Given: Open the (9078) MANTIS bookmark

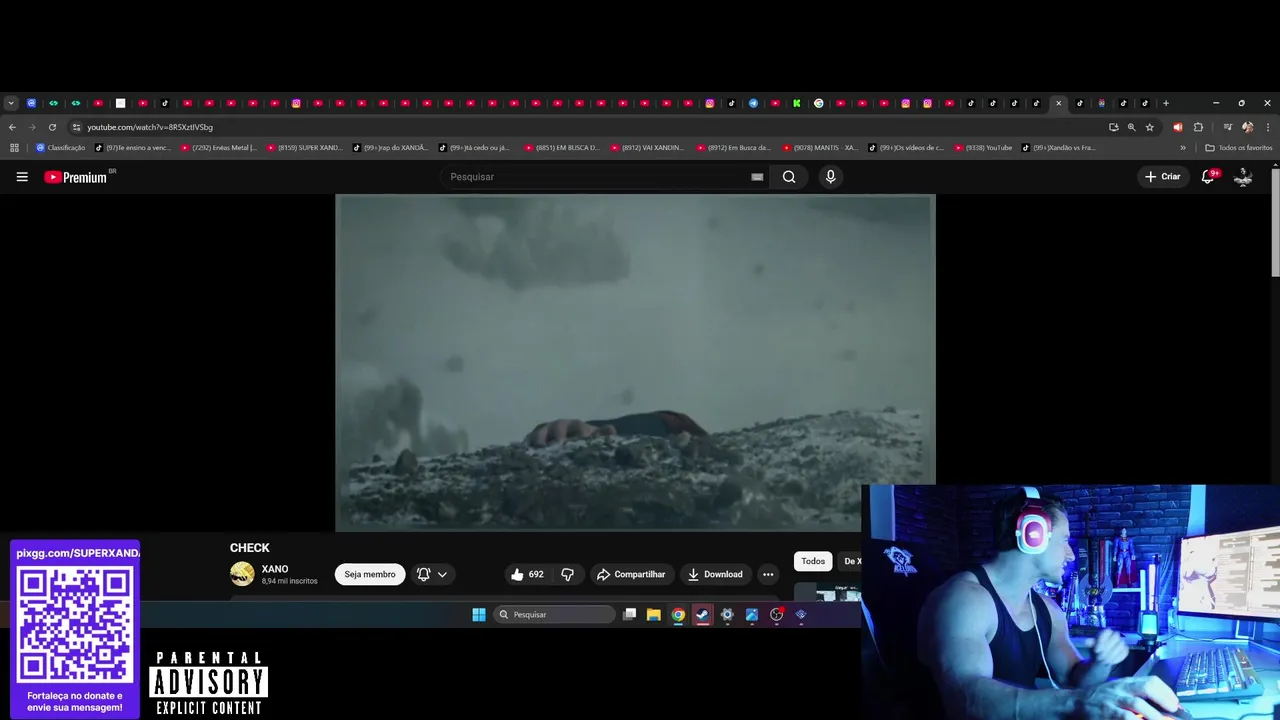Looking at the screenshot, I should point(821,148).
